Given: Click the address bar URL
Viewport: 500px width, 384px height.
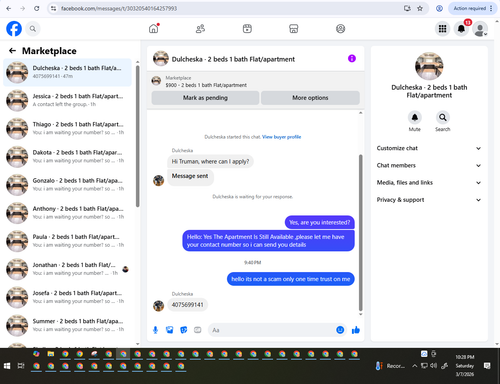Looking at the screenshot, I should [119, 8].
